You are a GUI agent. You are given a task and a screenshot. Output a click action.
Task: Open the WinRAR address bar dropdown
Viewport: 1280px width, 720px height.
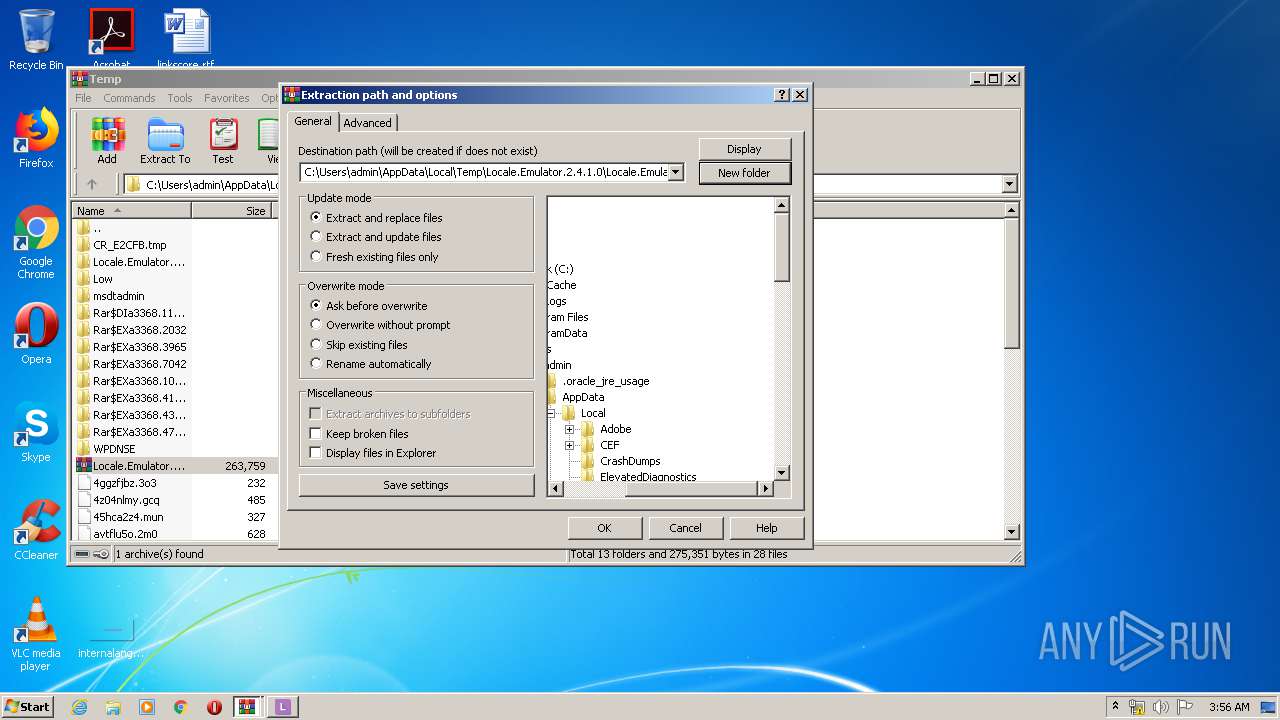point(1009,184)
